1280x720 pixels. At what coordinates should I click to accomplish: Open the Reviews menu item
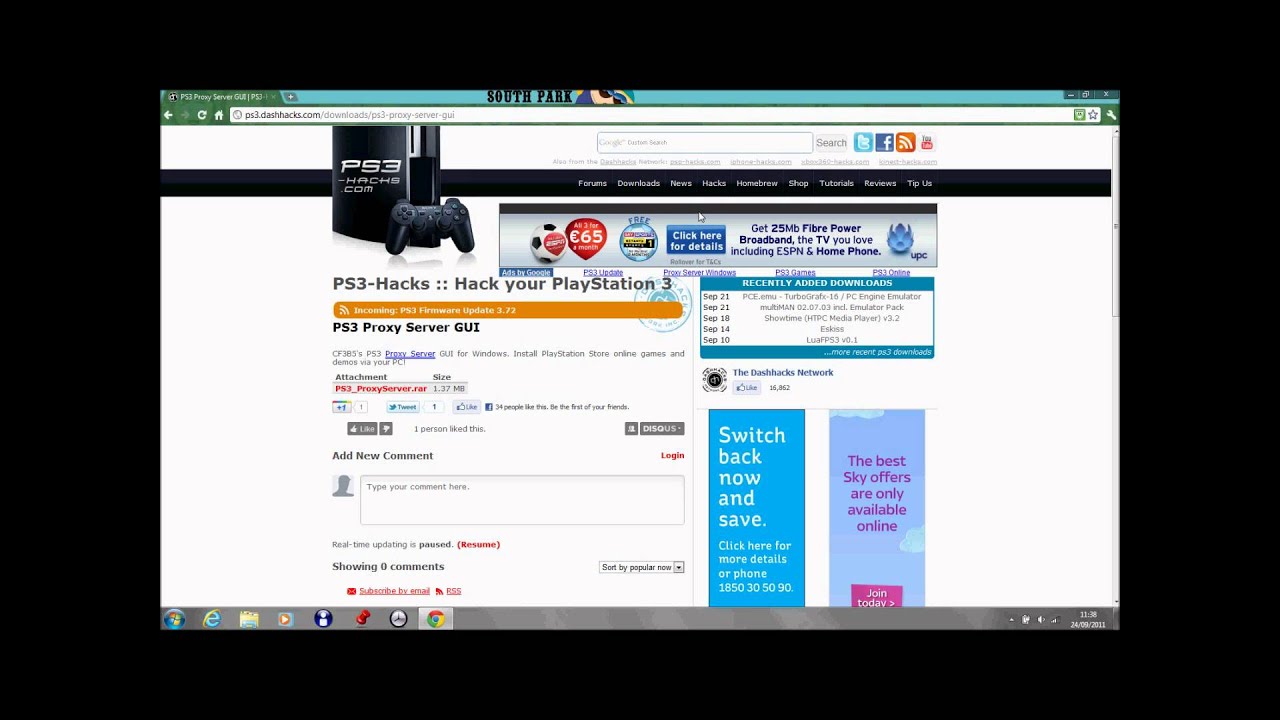tap(880, 183)
